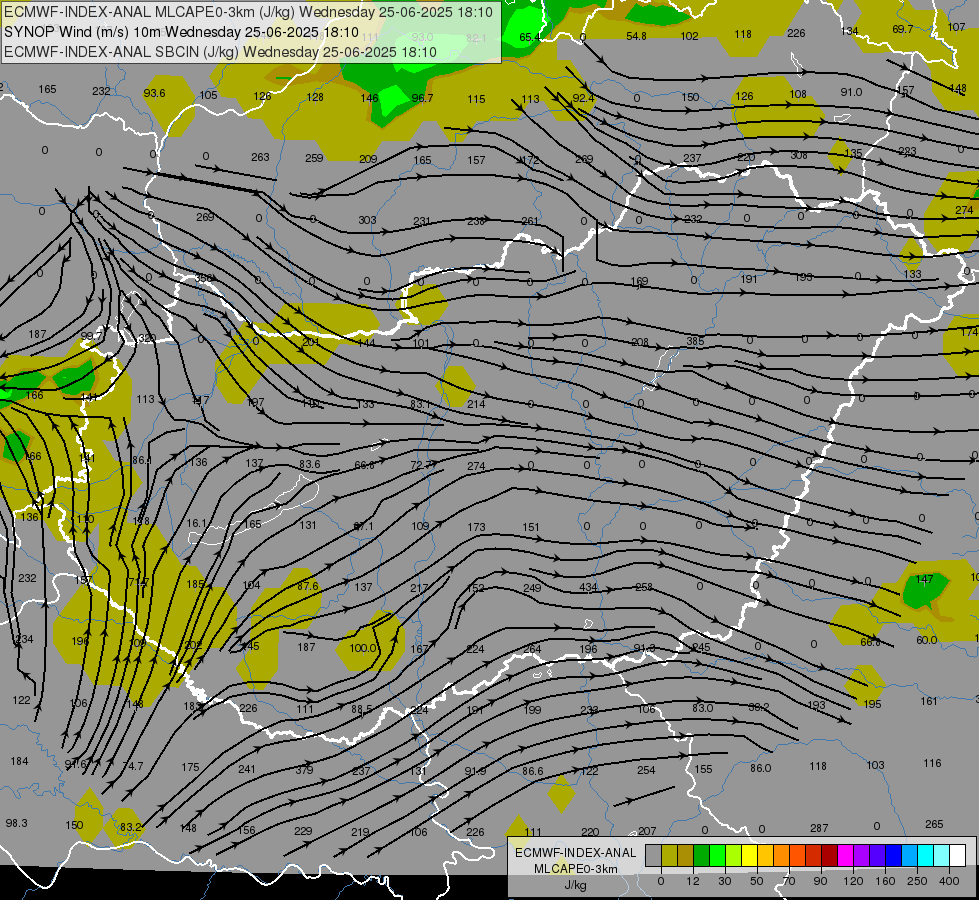Click the map value 93.6

[x=154, y=93]
